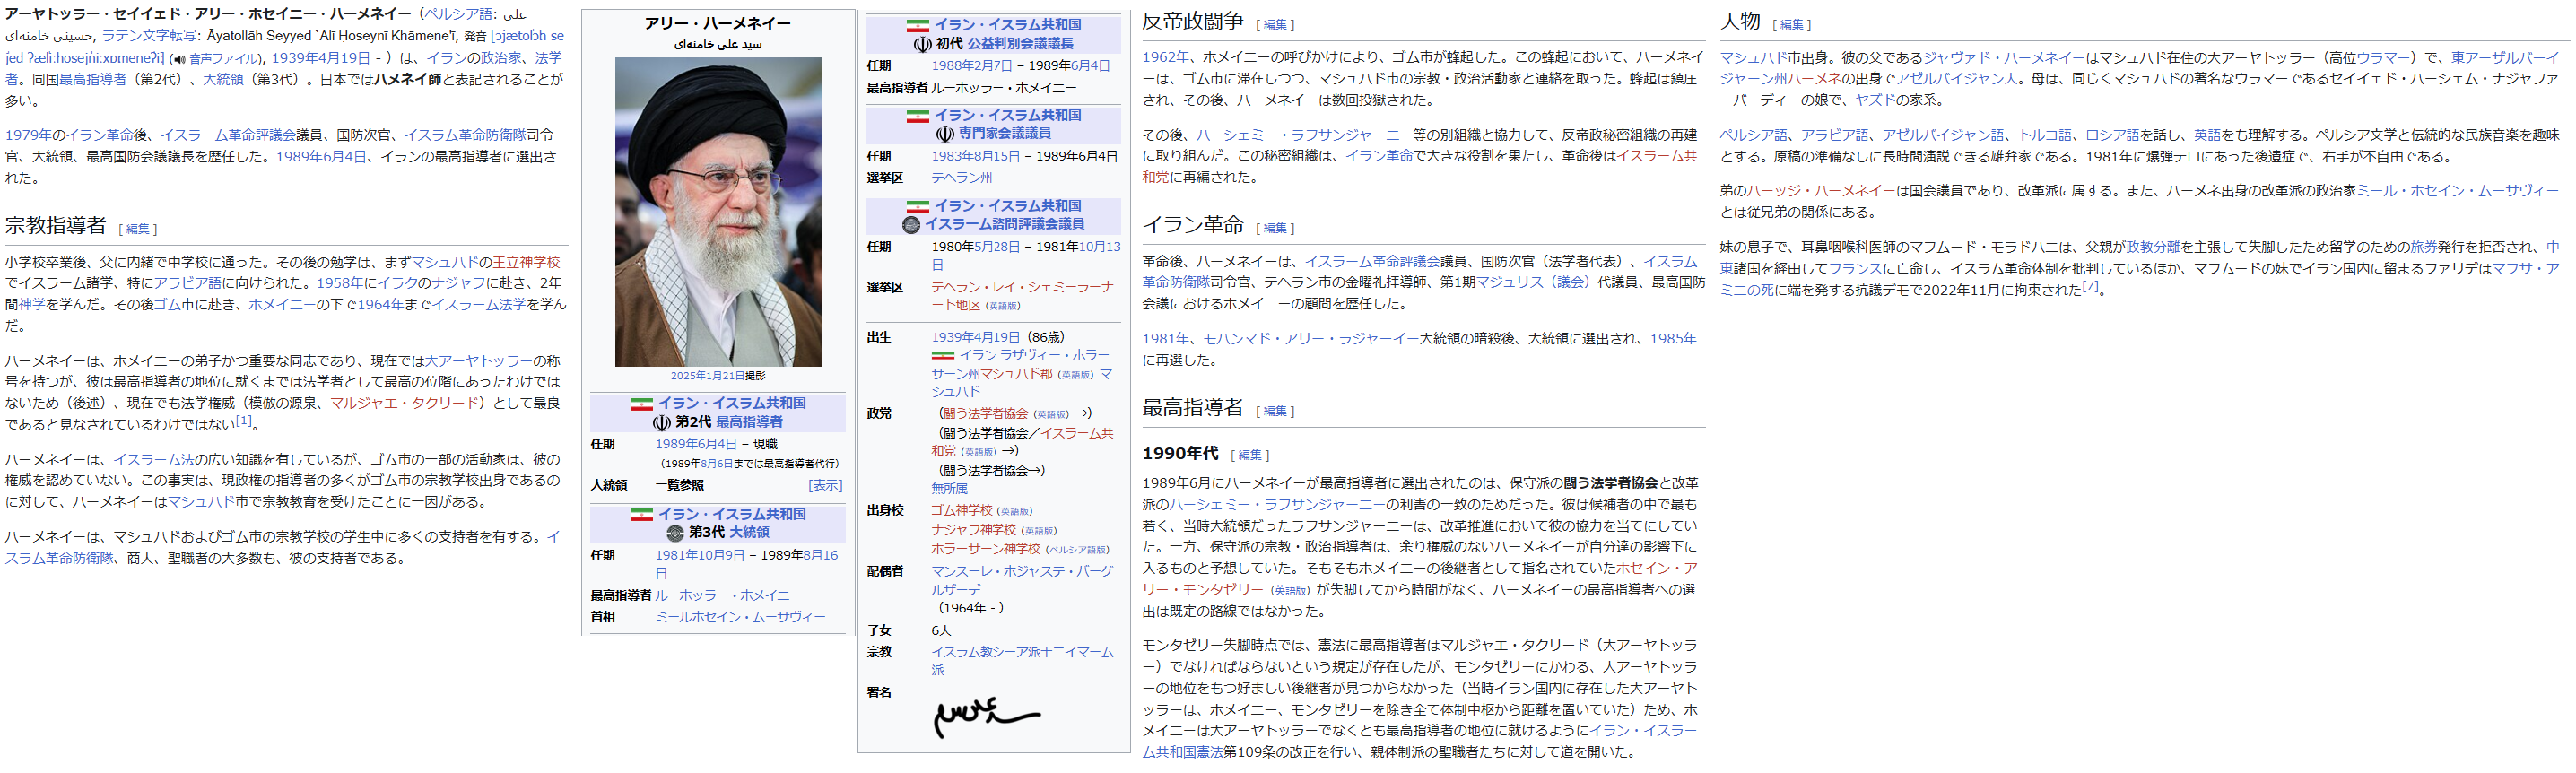Follow the 政治家 link in intro

tap(501, 59)
